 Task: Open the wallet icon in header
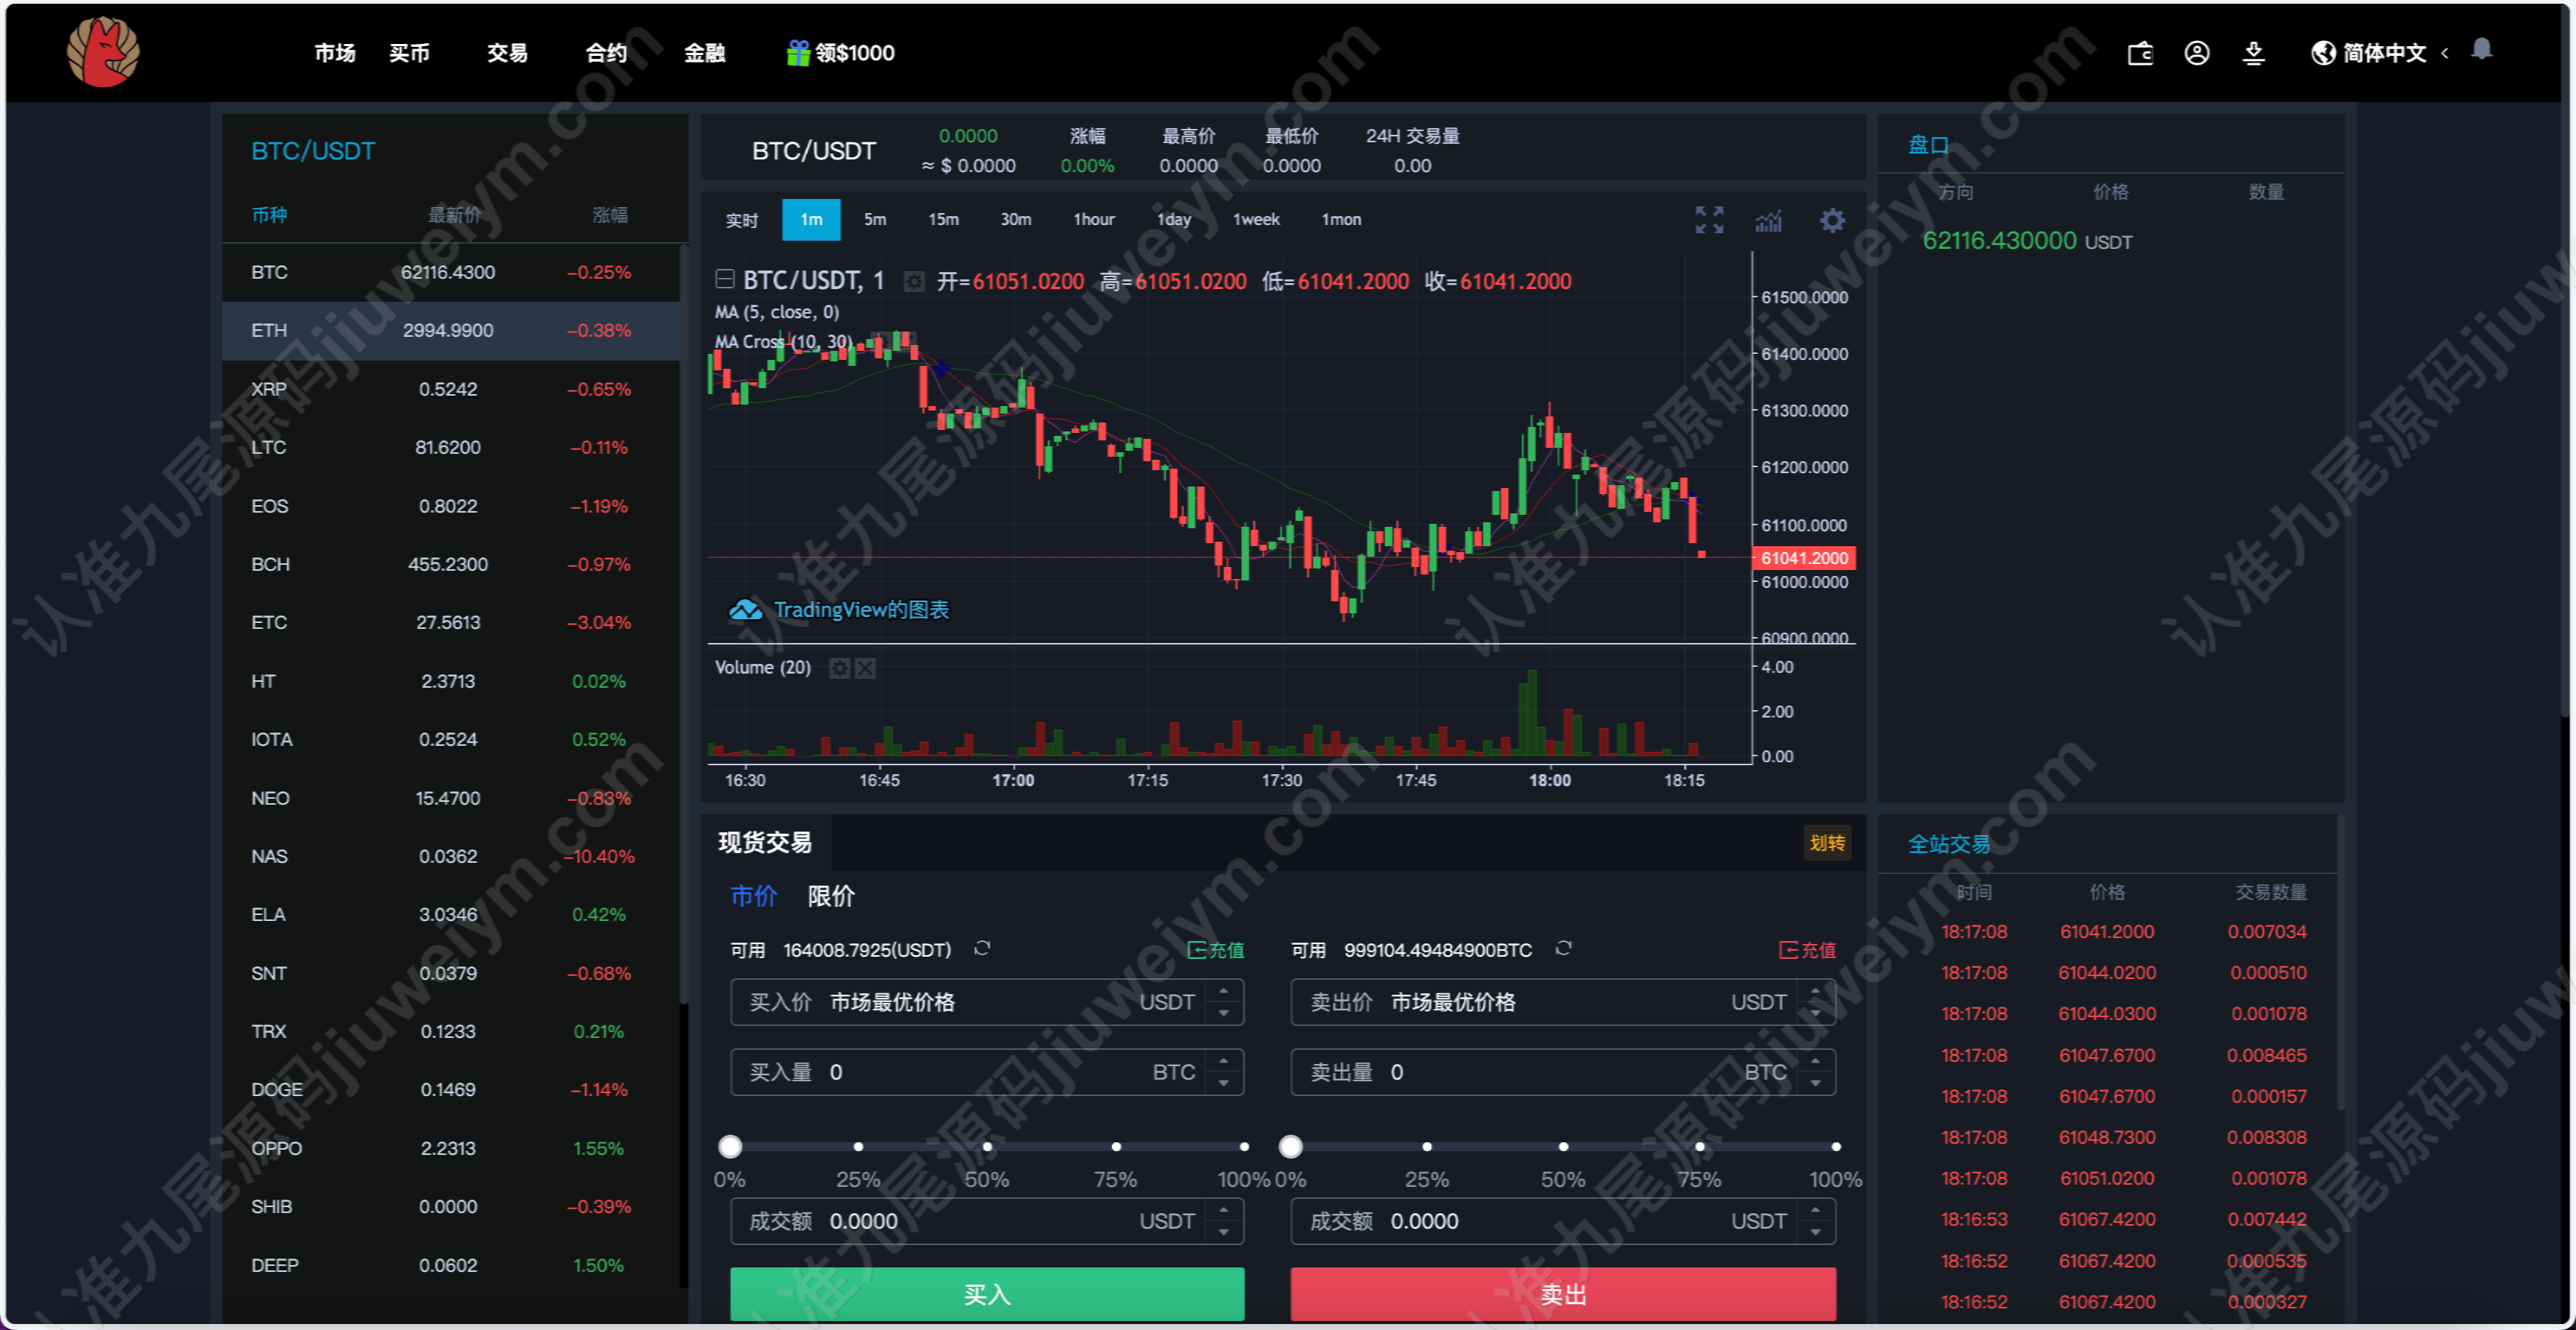[2139, 53]
